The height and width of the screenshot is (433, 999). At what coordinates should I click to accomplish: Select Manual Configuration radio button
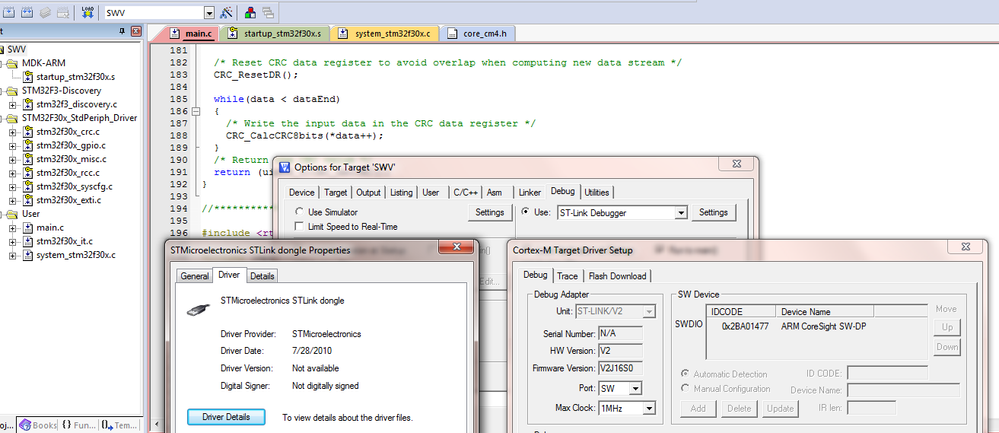click(x=685, y=388)
